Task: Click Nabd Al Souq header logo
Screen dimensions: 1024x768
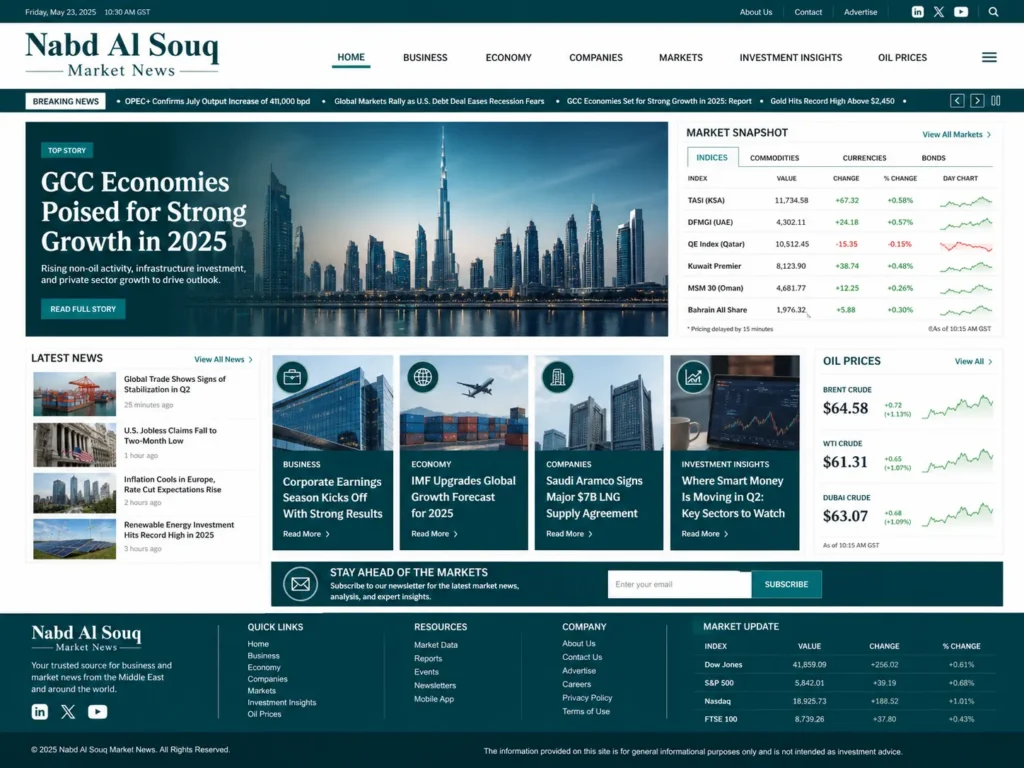Action: coord(122,55)
